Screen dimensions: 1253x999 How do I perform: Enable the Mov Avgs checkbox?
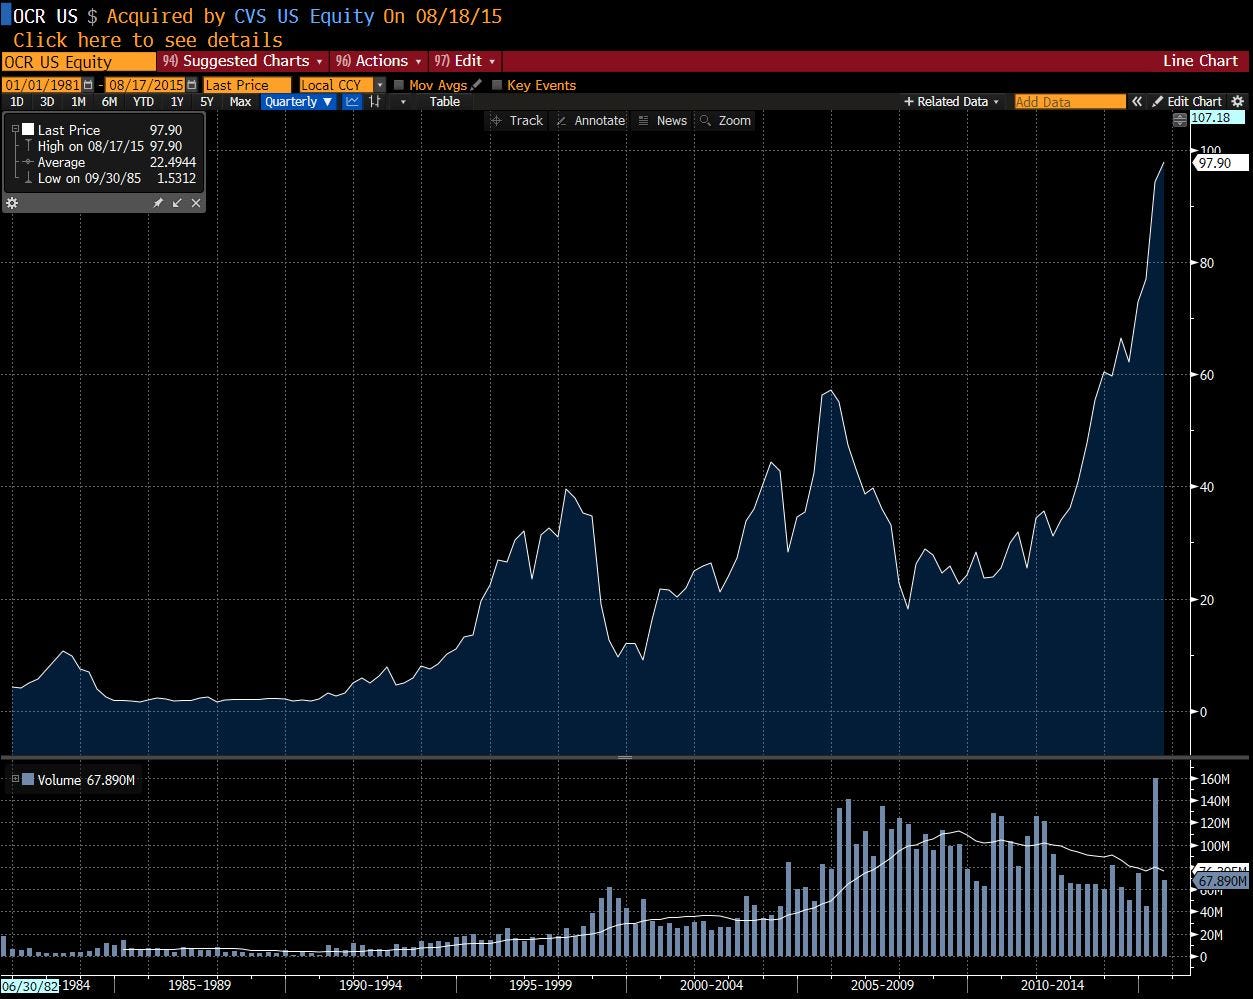399,85
